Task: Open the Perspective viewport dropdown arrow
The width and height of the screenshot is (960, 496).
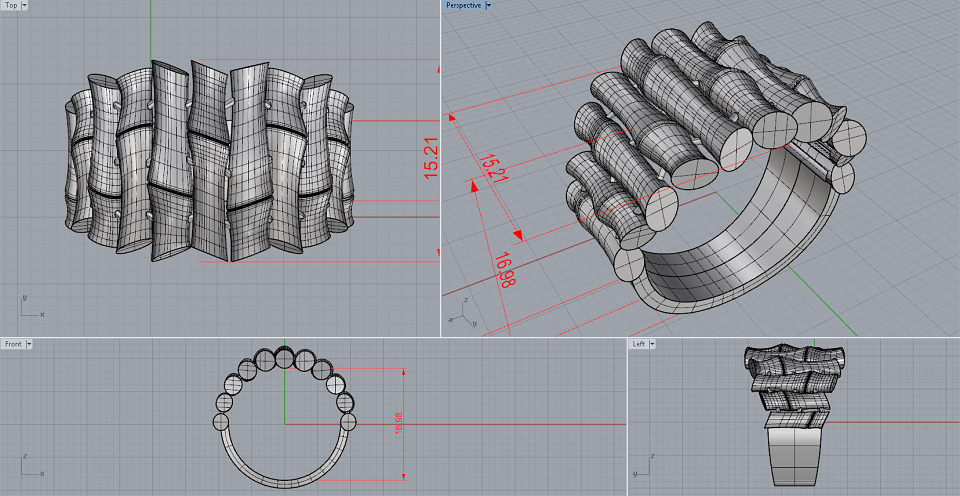Action: [489, 5]
